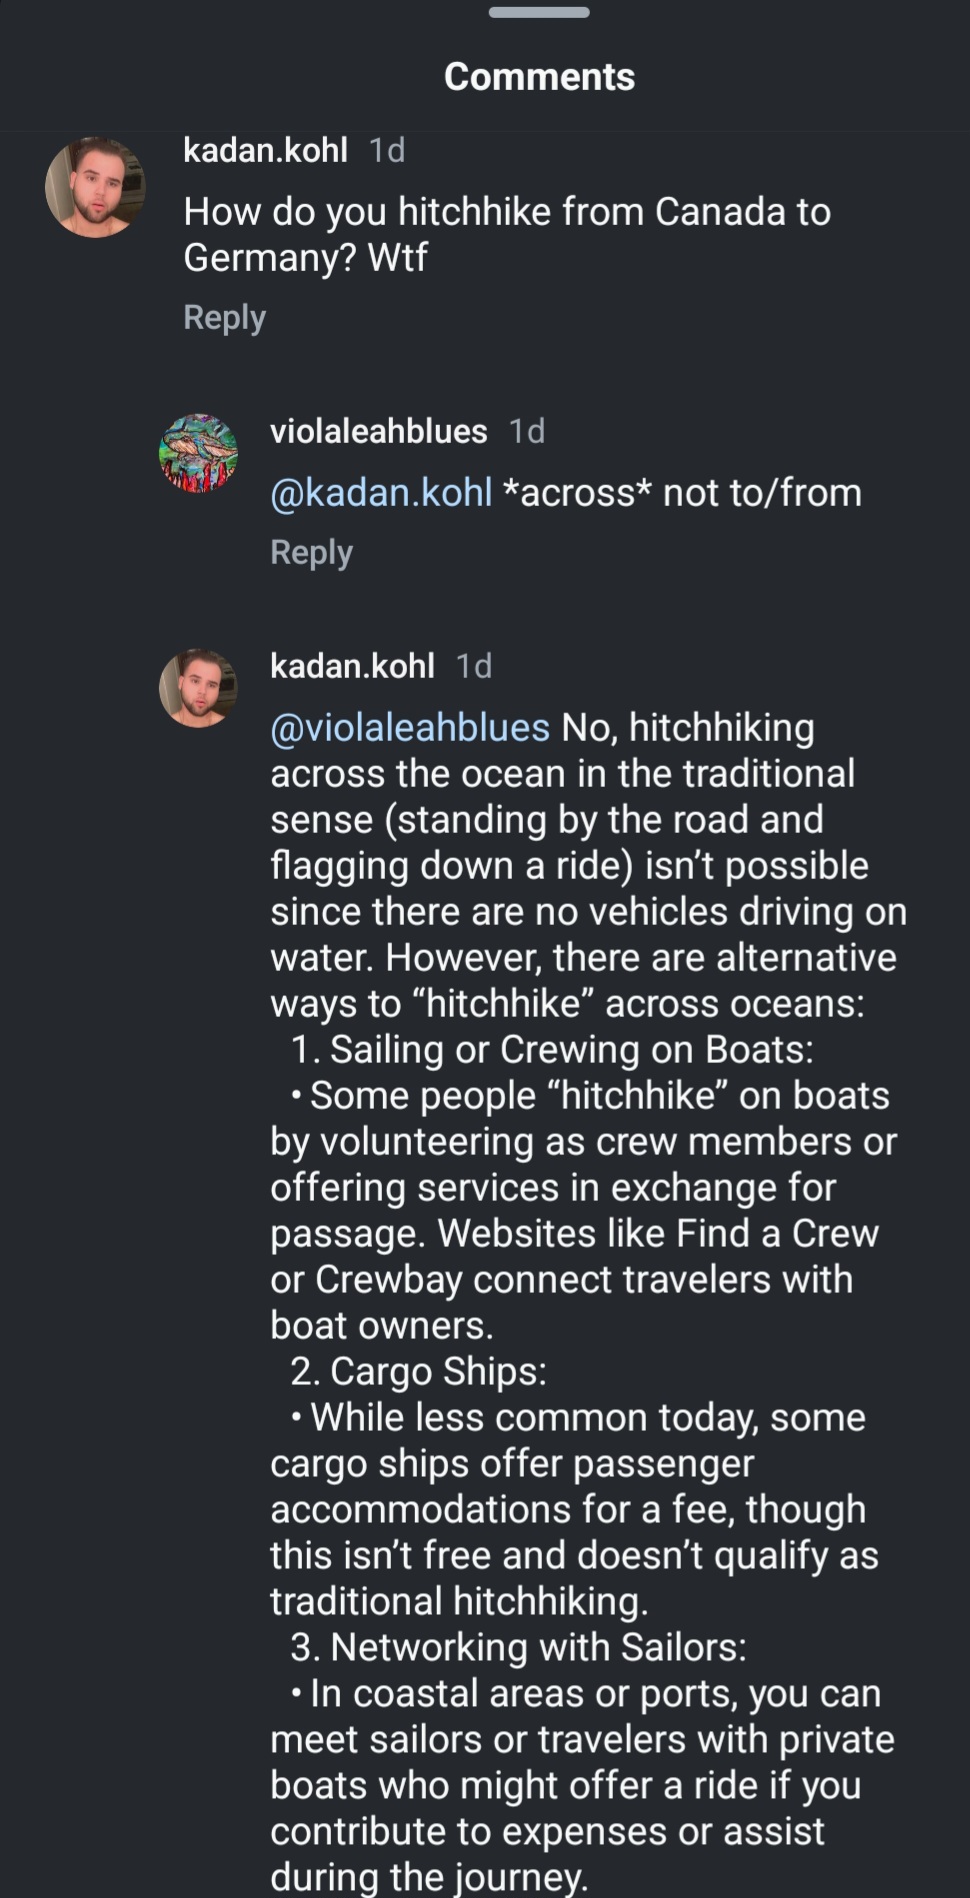Reply to the violaleahblues comment
This screenshot has width=970, height=1898.
point(311,552)
